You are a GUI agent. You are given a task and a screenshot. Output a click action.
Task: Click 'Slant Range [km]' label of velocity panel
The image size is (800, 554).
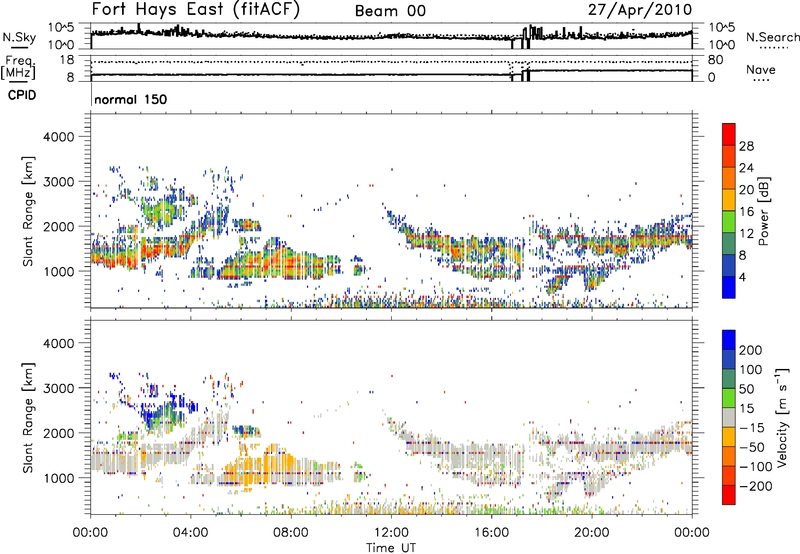pyautogui.click(x=28, y=417)
